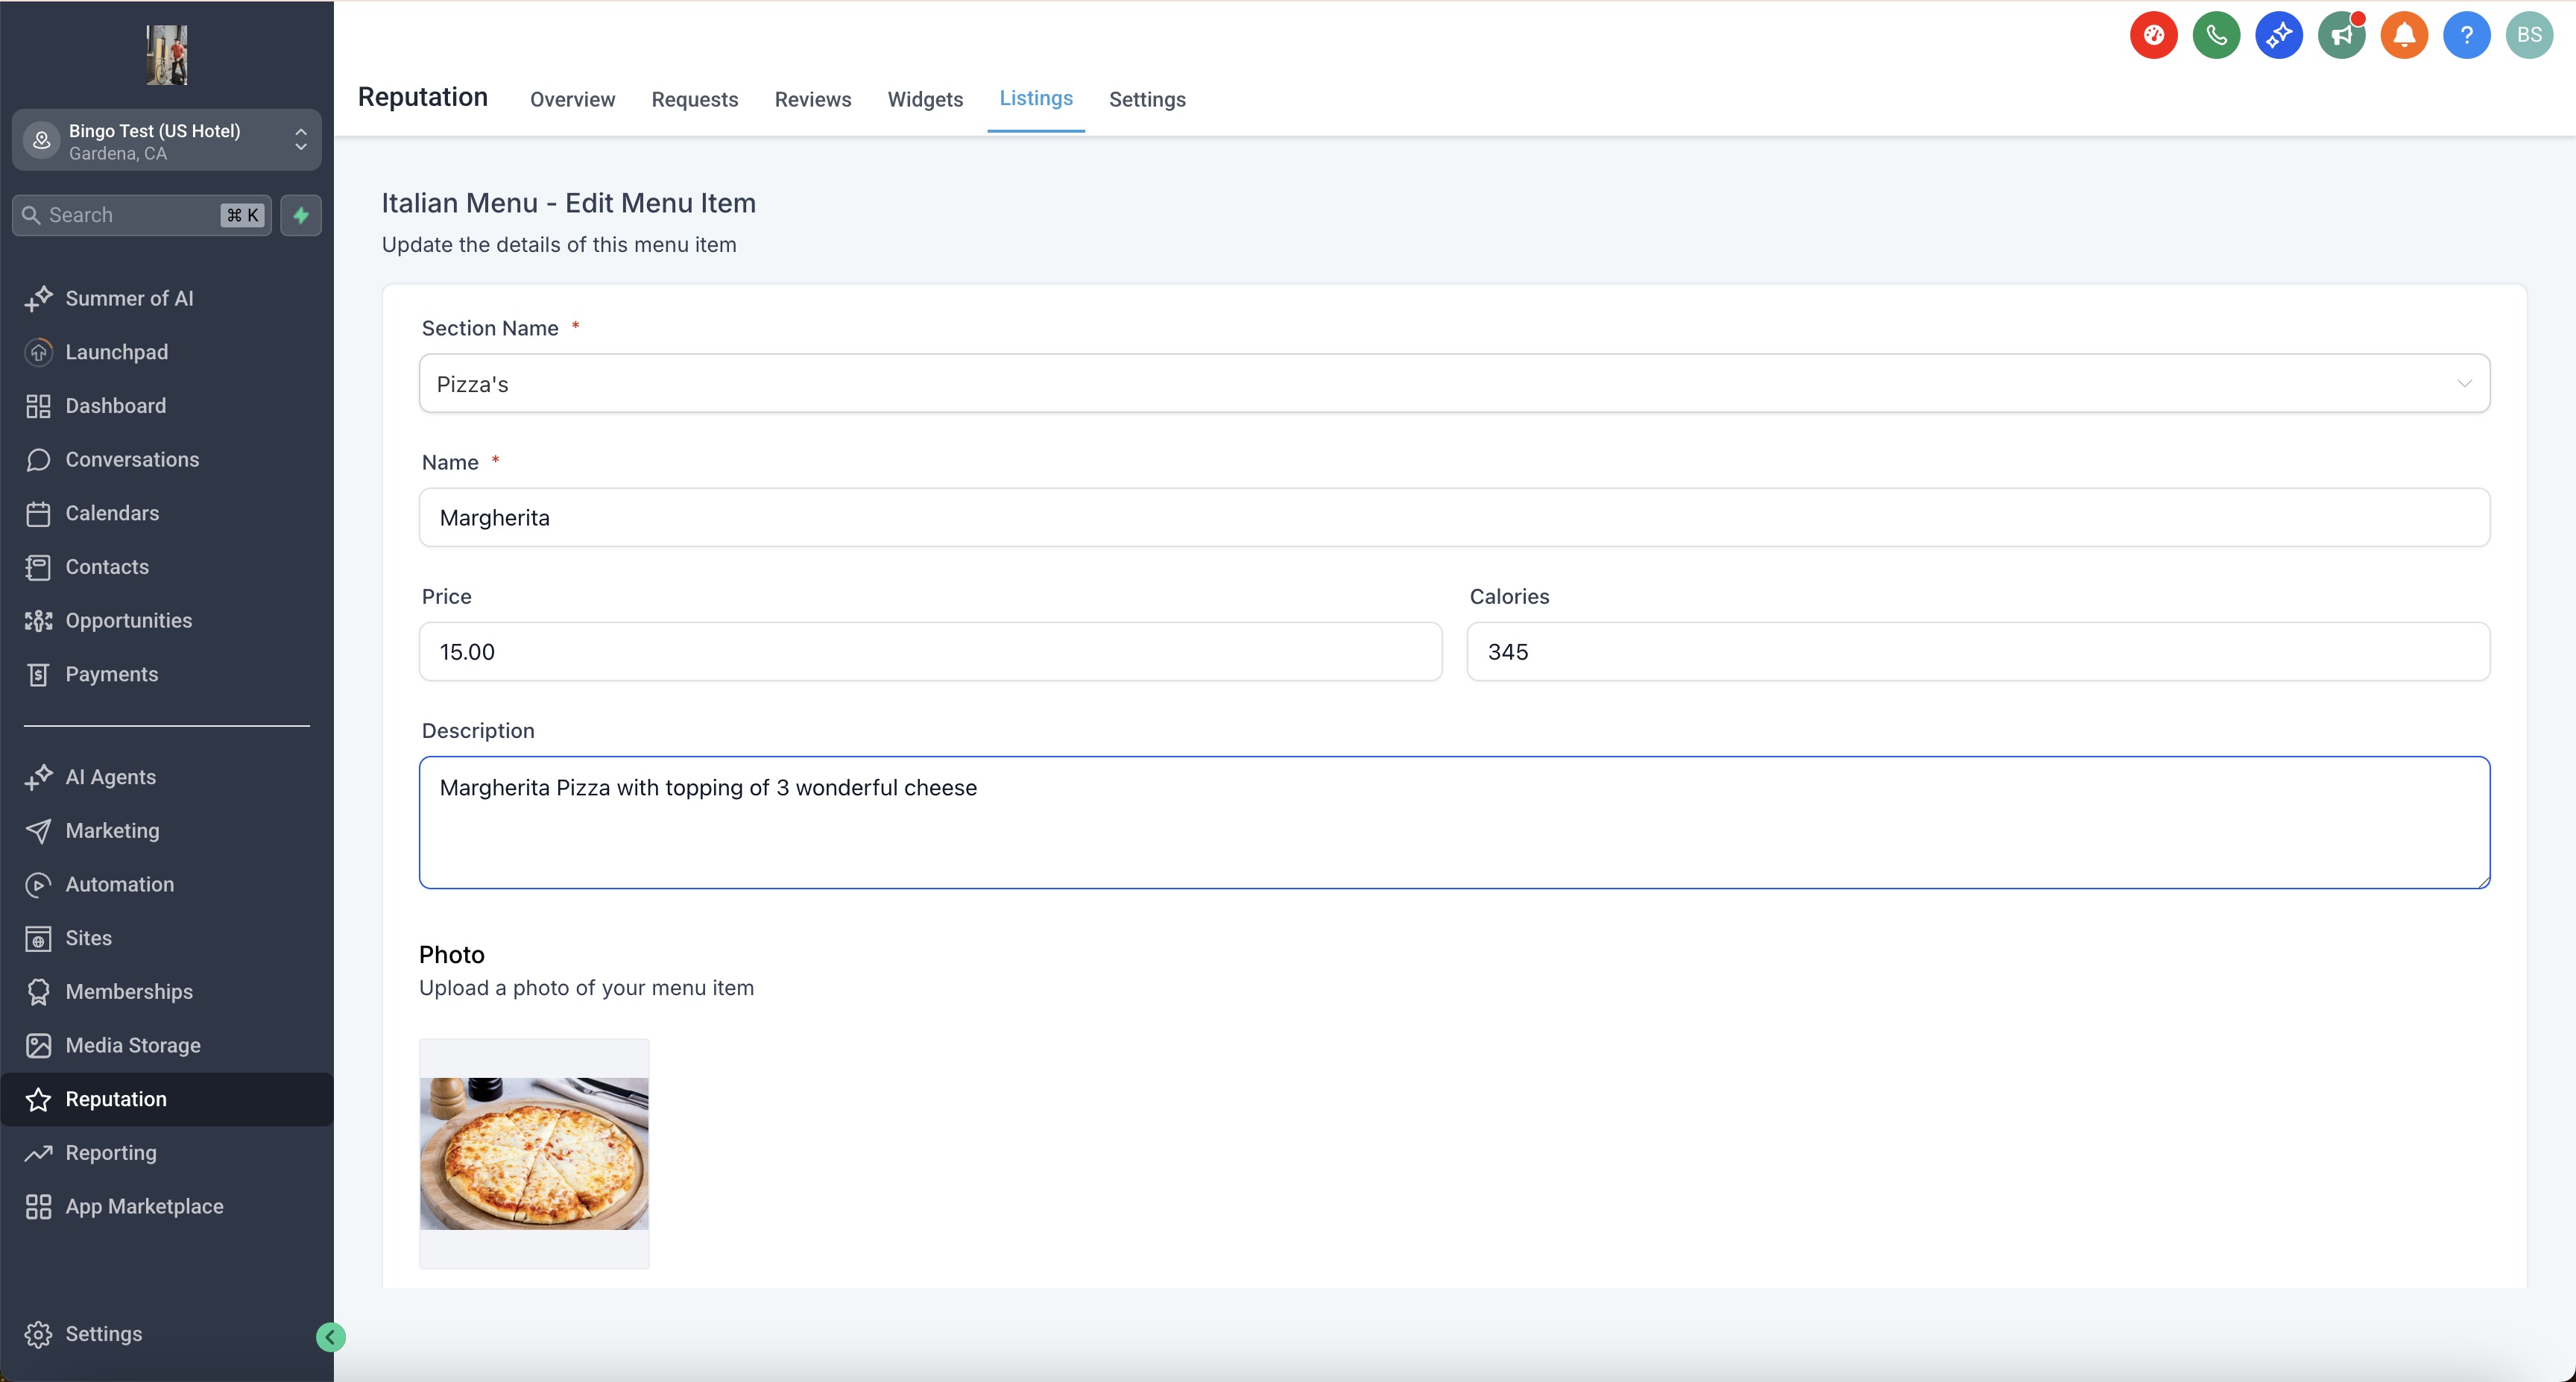Viewport: 2576px width, 1382px height.
Task: Click the megaphone announcements icon
Action: pos(2341,36)
